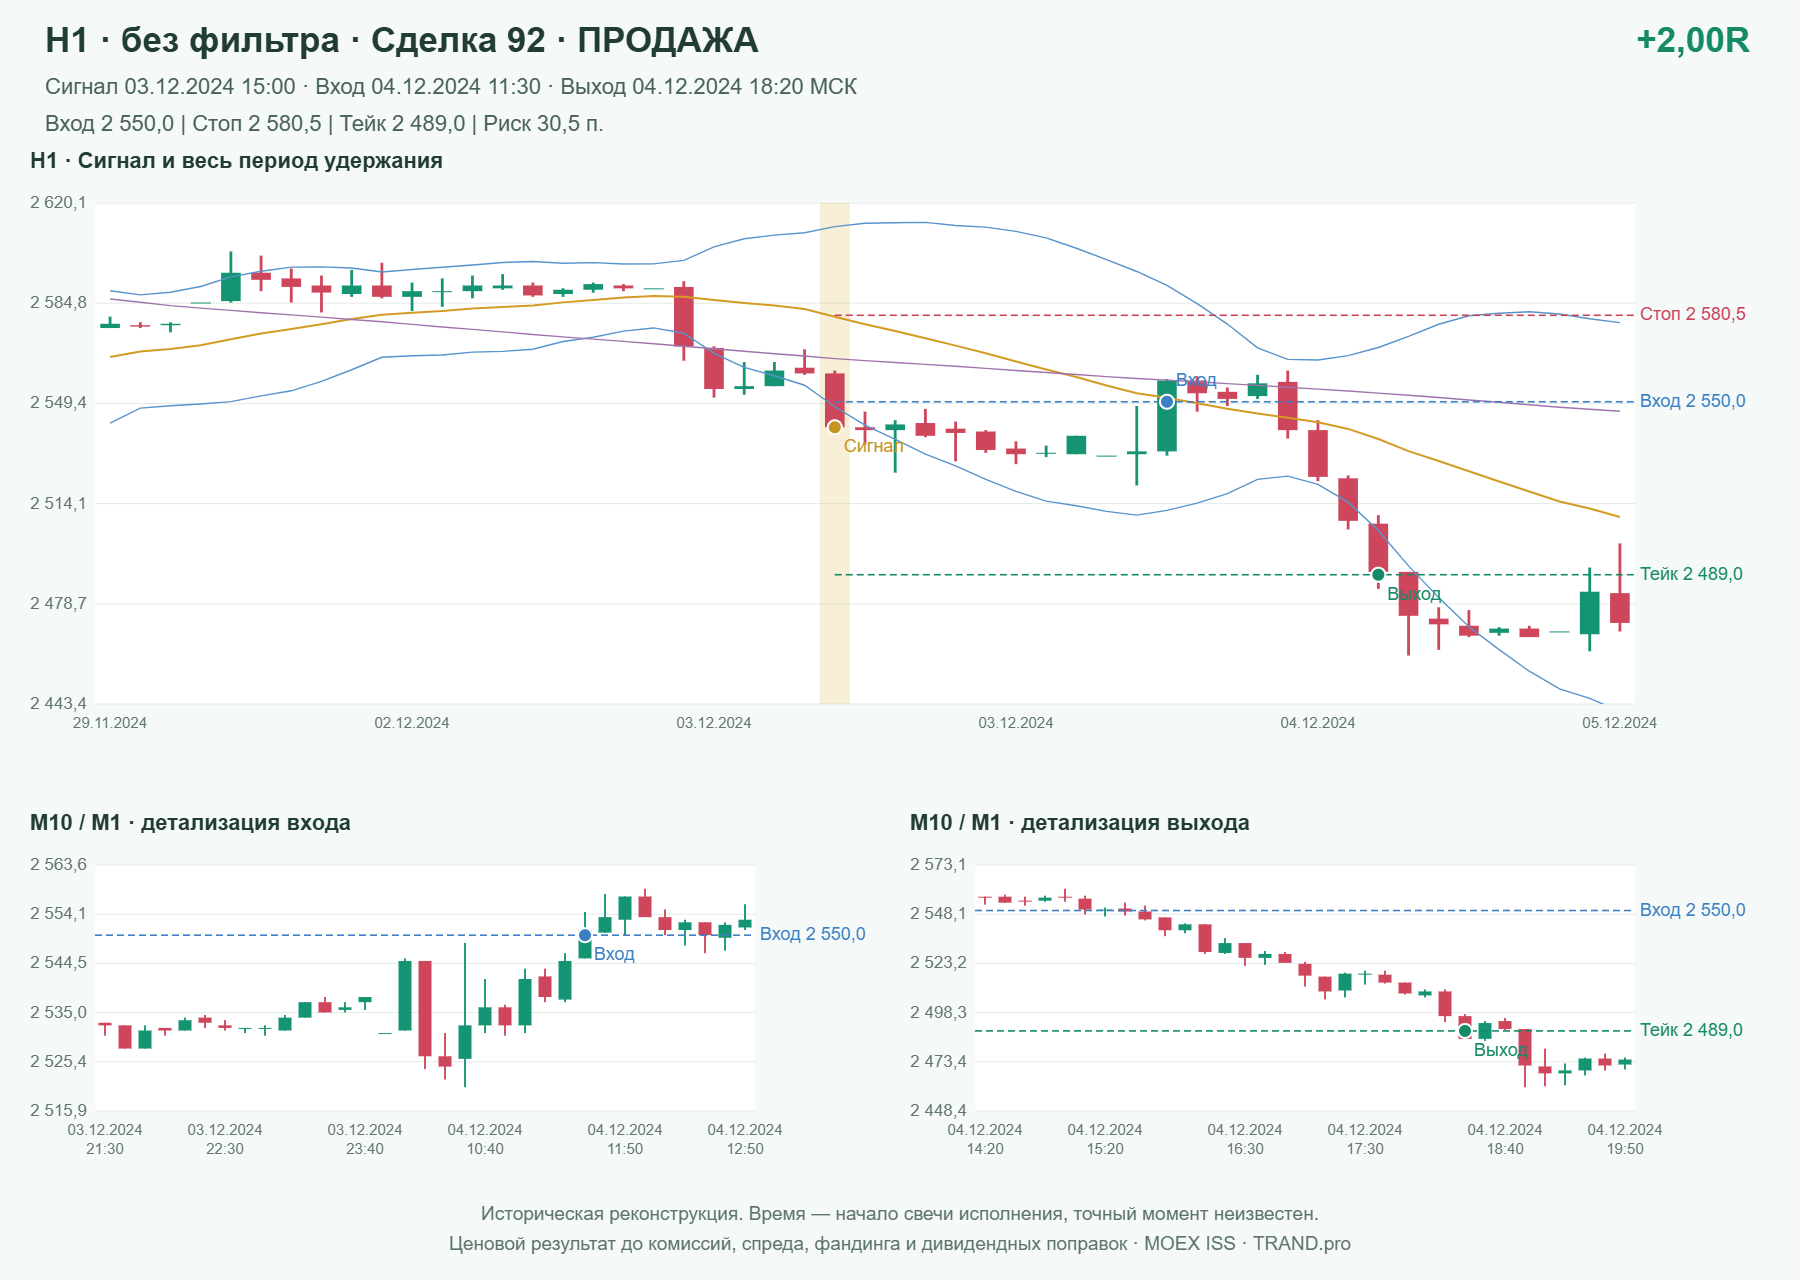Image resolution: width=1800 pixels, height=1280 pixels.
Task: Click the green exit dot in exit detail chart
Action: (x=1465, y=1031)
